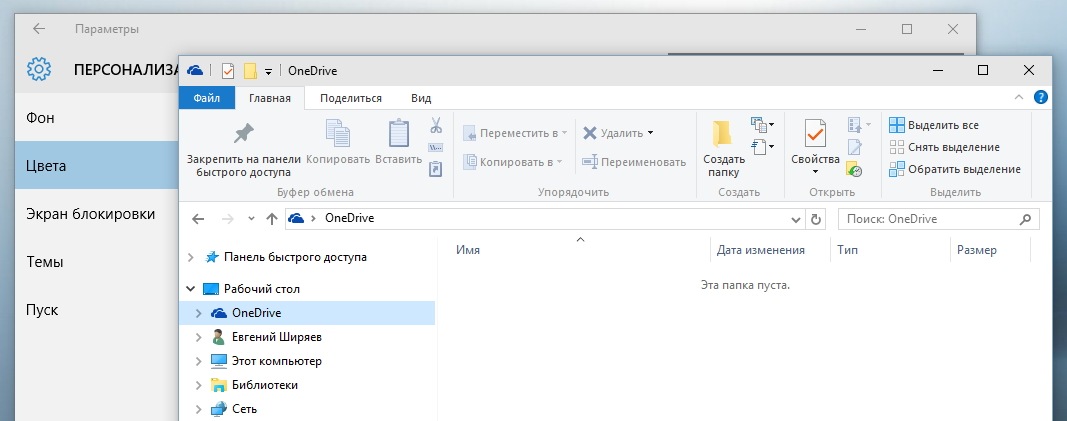The width and height of the screenshot is (1067, 421).
Task: Switch to the Поделиться ribbon tab
Action: point(350,98)
